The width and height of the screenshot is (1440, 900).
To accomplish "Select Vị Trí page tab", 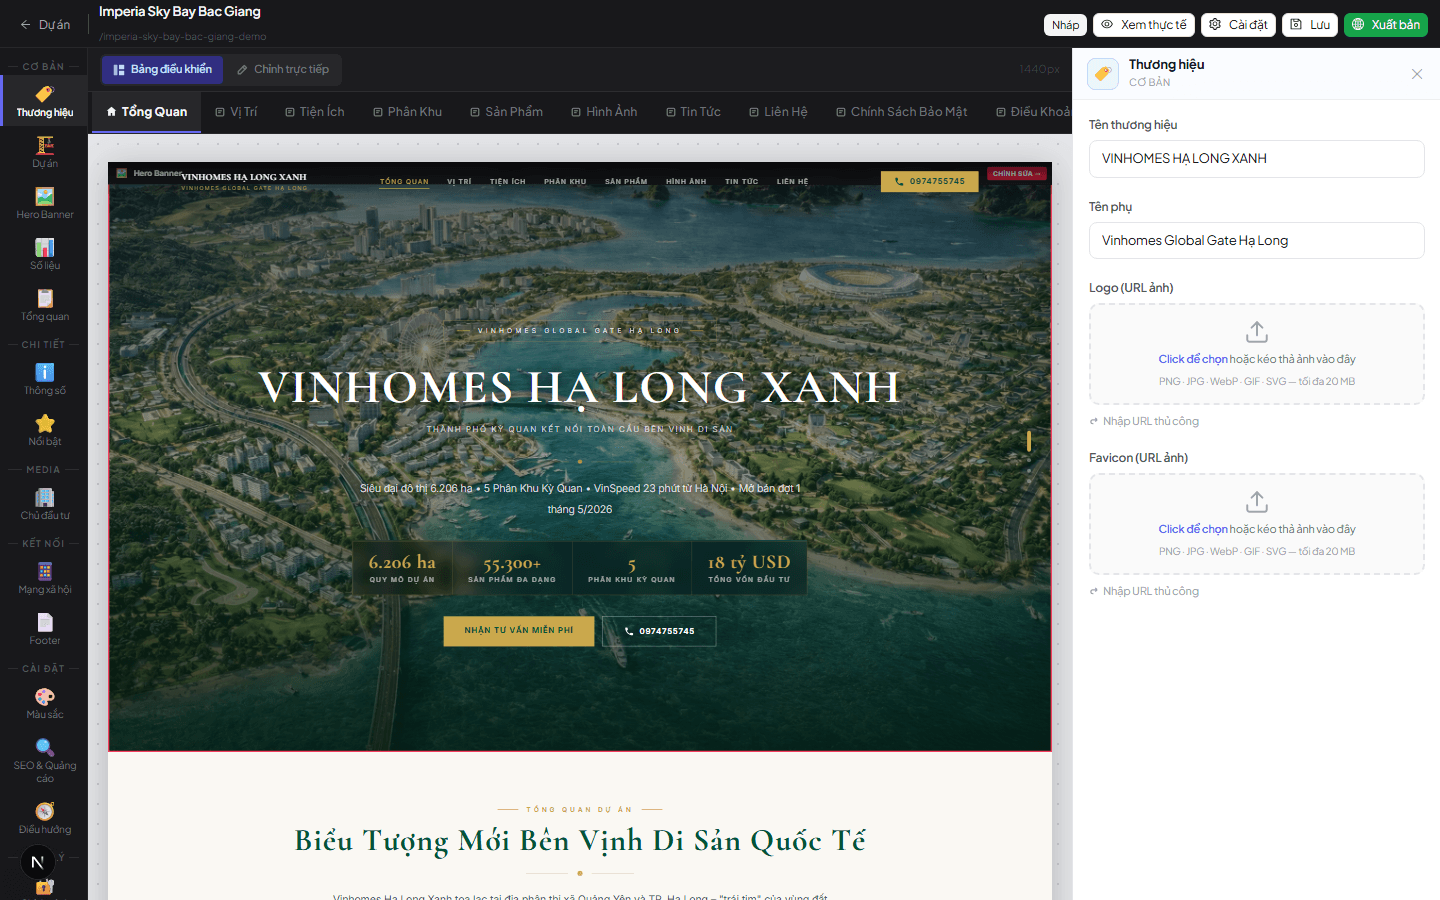I will click(236, 112).
